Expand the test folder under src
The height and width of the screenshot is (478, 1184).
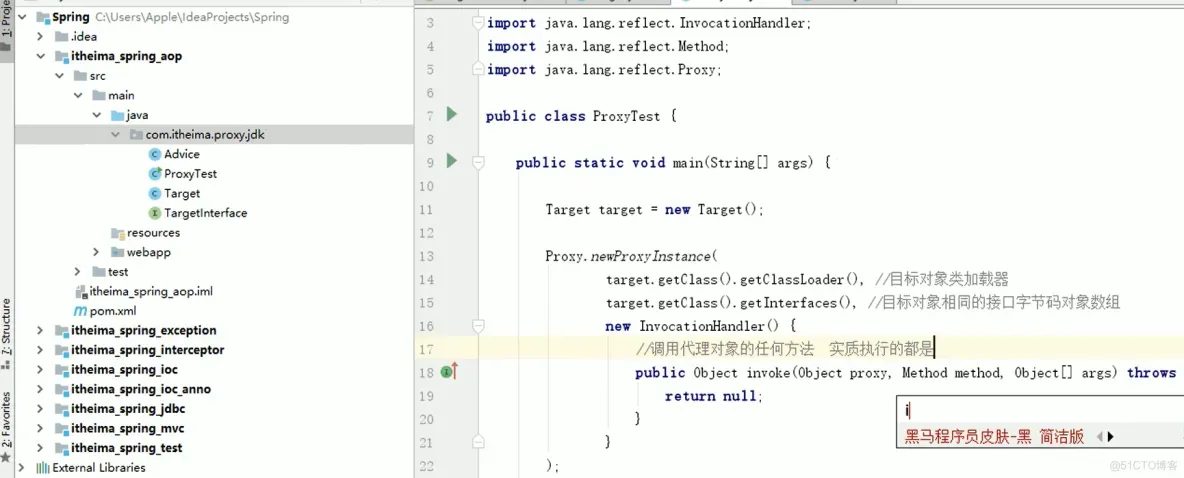[x=78, y=272]
